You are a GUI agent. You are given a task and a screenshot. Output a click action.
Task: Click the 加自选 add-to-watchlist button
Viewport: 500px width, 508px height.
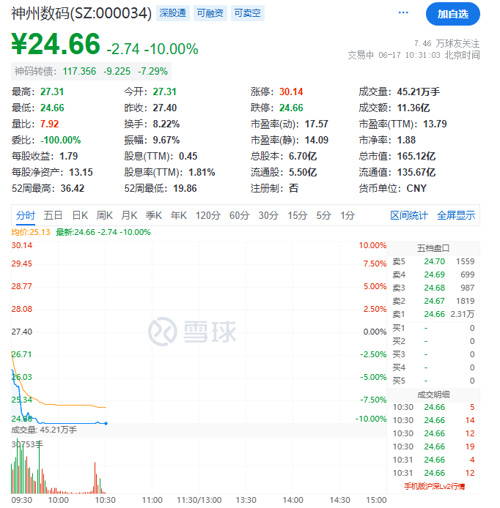(453, 14)
